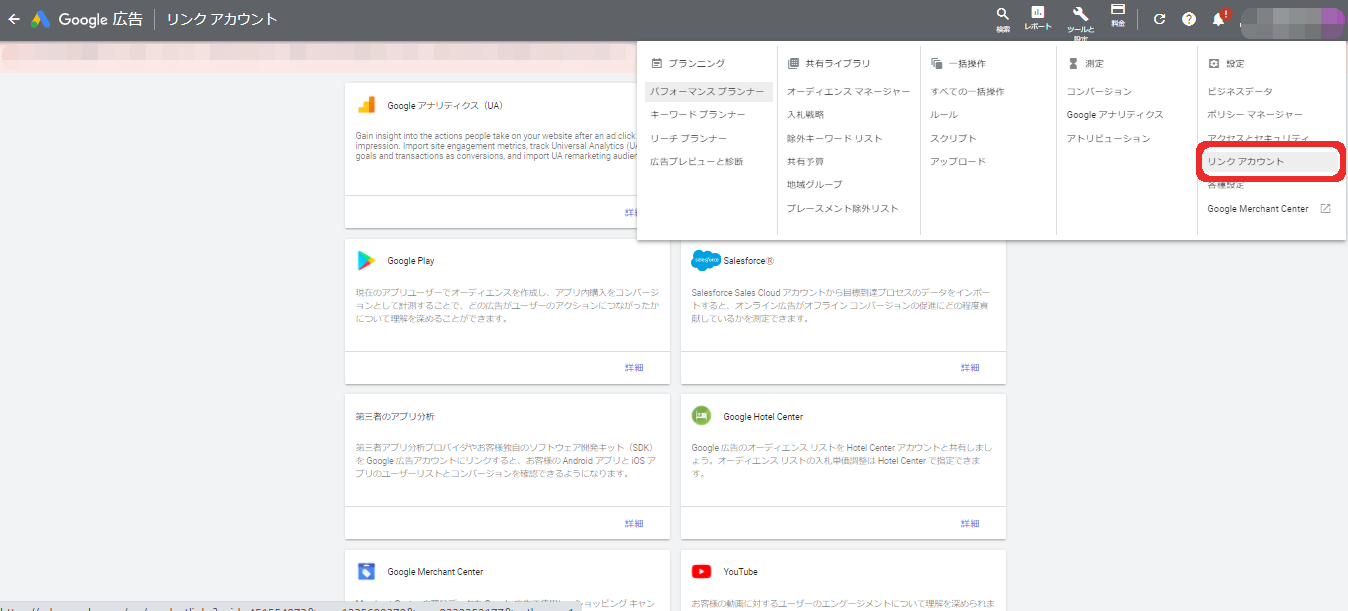This screenshot has width=1348, height=611.
Task: Open Google Merchant Center menu link
Action: click(1258, 208)
